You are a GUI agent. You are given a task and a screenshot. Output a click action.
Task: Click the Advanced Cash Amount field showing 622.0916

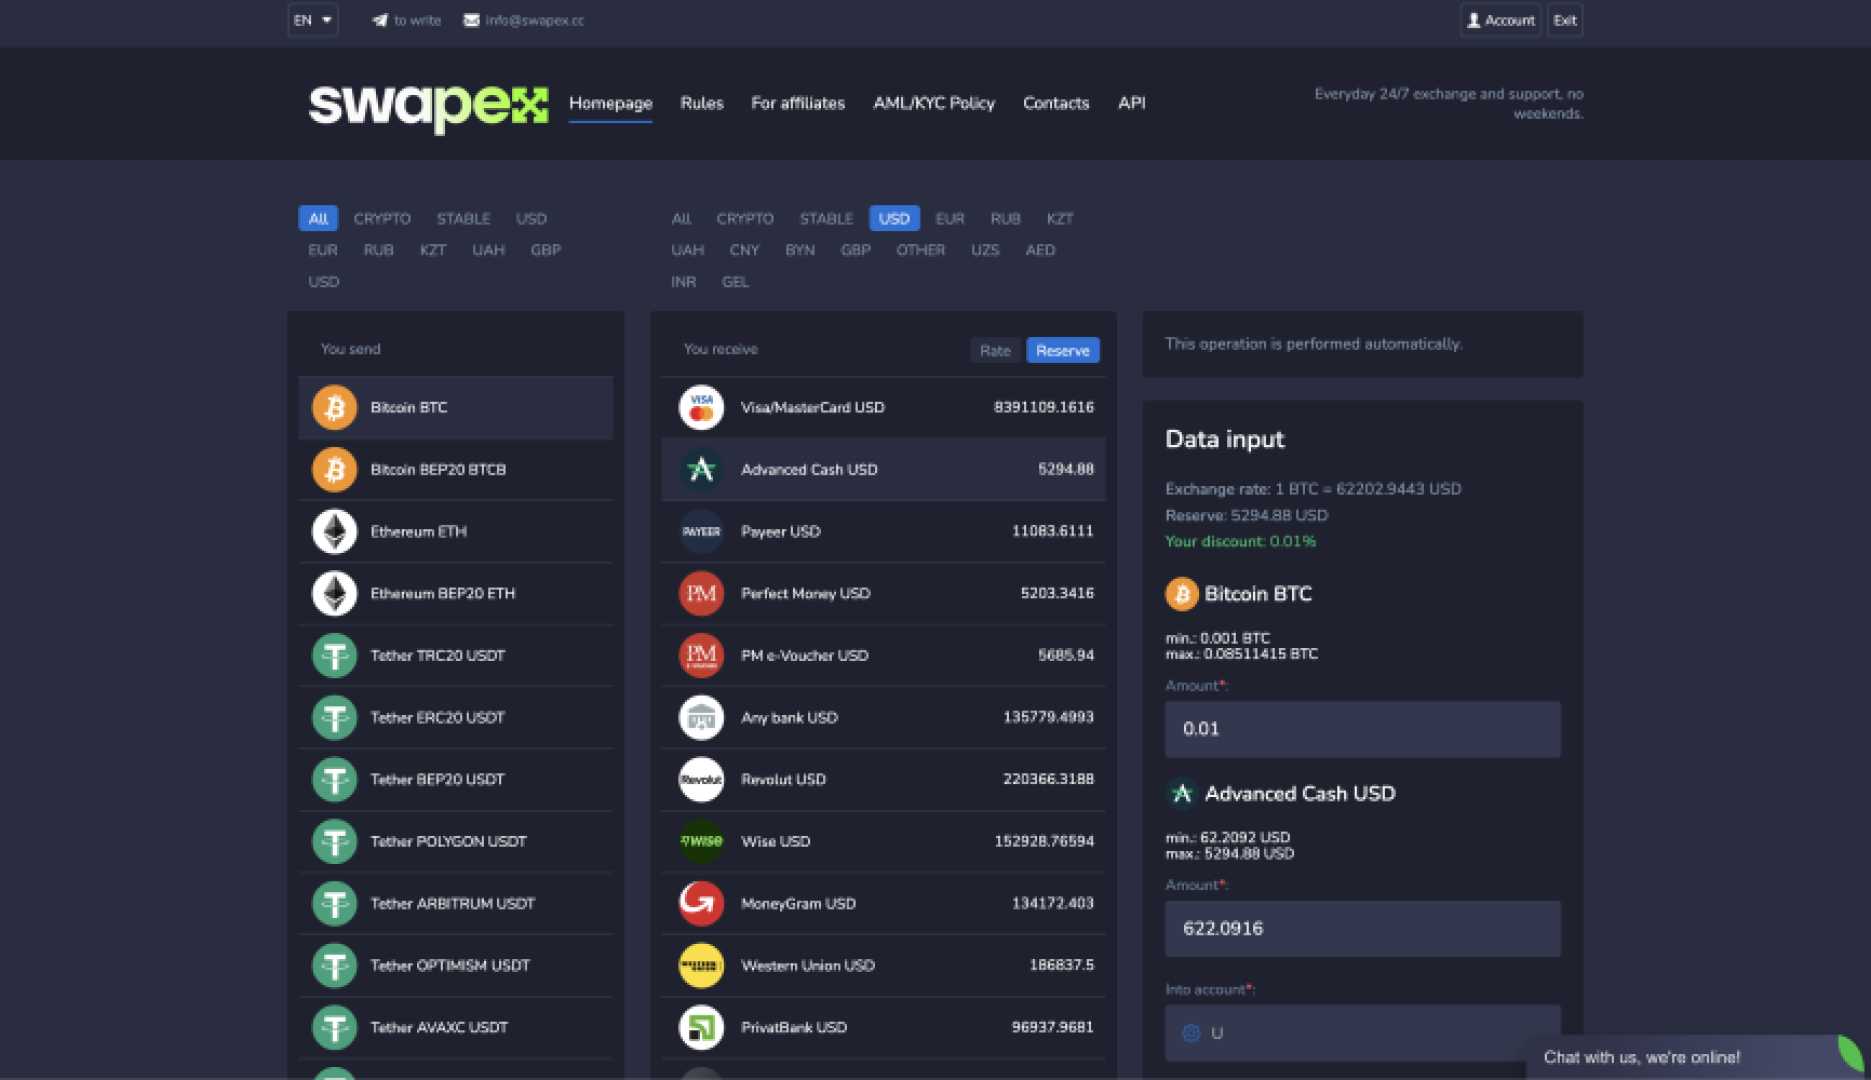(x=1363, y=929)
